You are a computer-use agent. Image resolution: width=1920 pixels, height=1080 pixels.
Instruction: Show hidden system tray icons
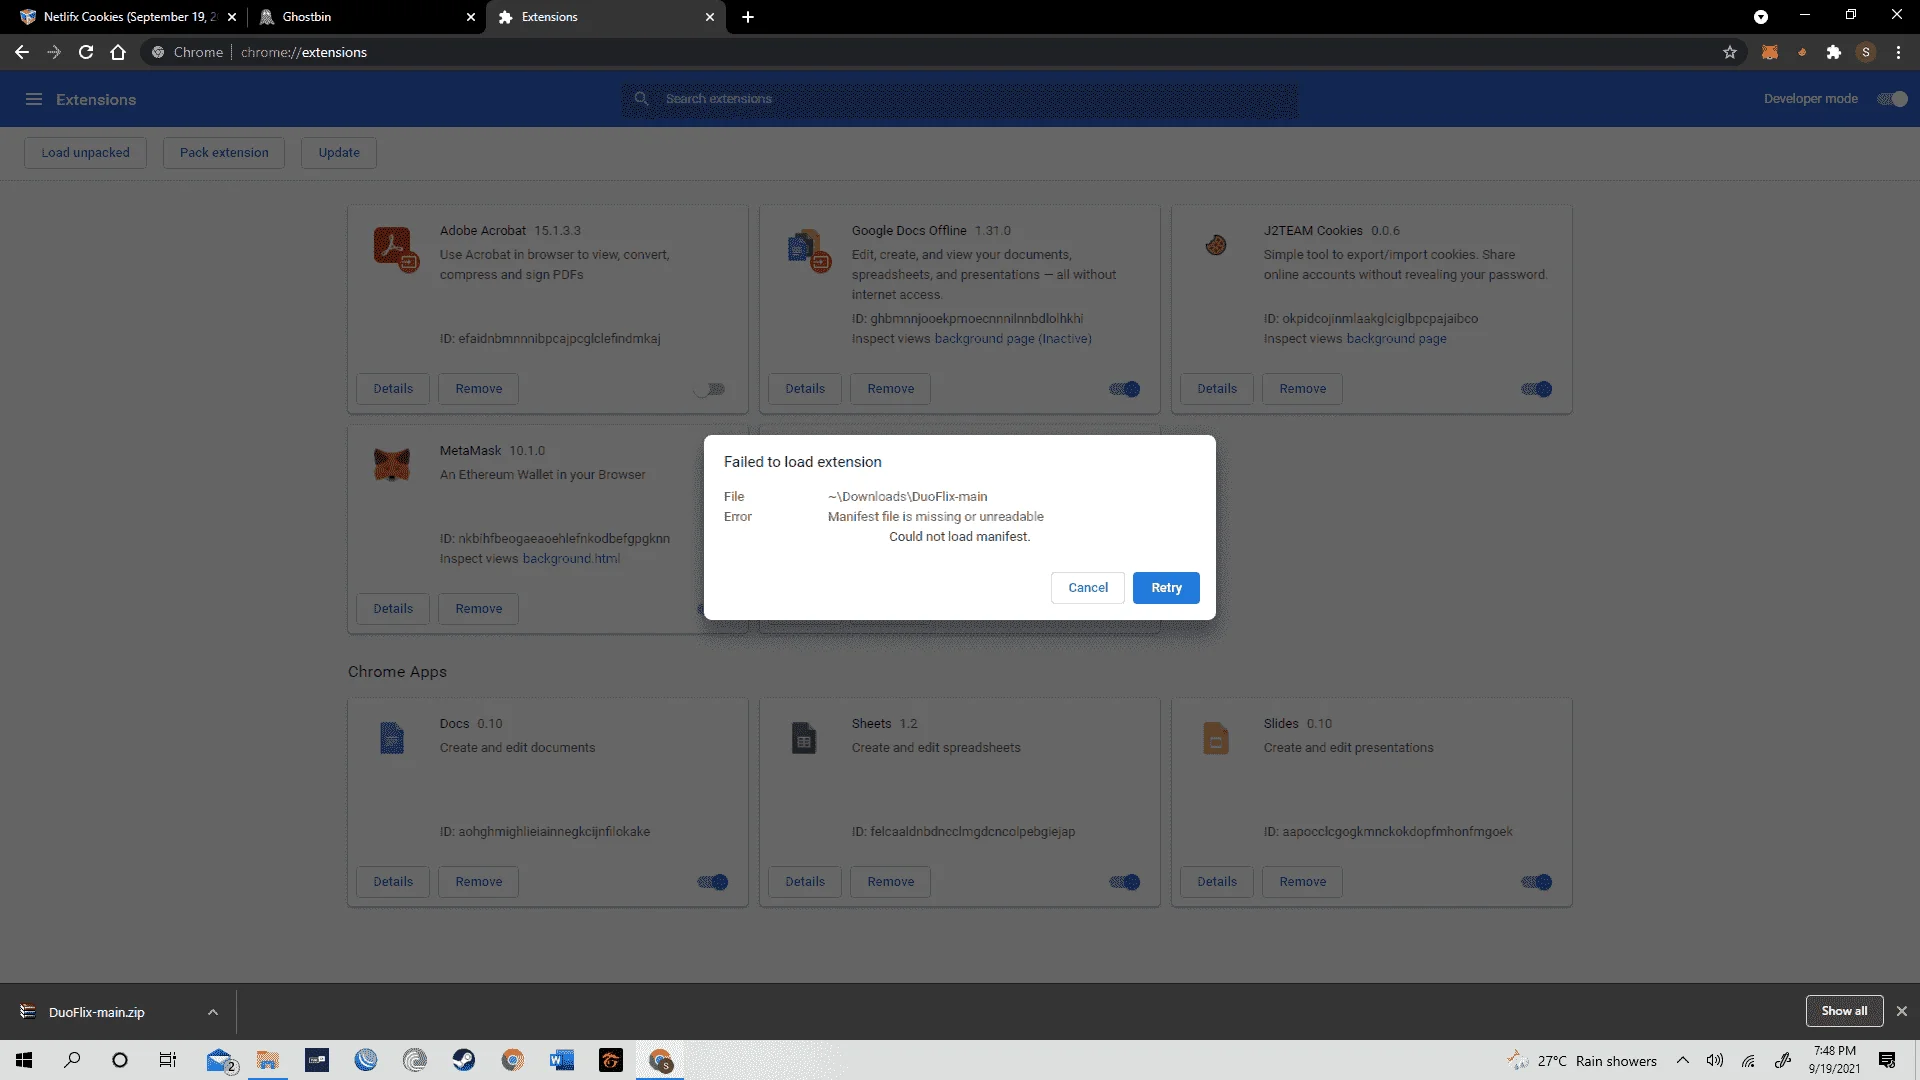coord(1683,1060)
